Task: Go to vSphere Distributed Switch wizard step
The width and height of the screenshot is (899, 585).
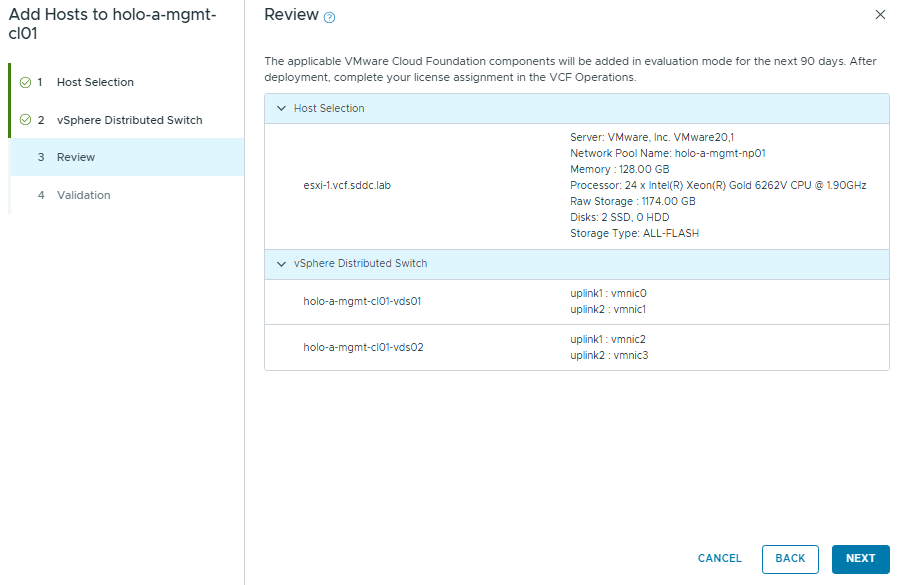Action: click(x=129, y=120)
